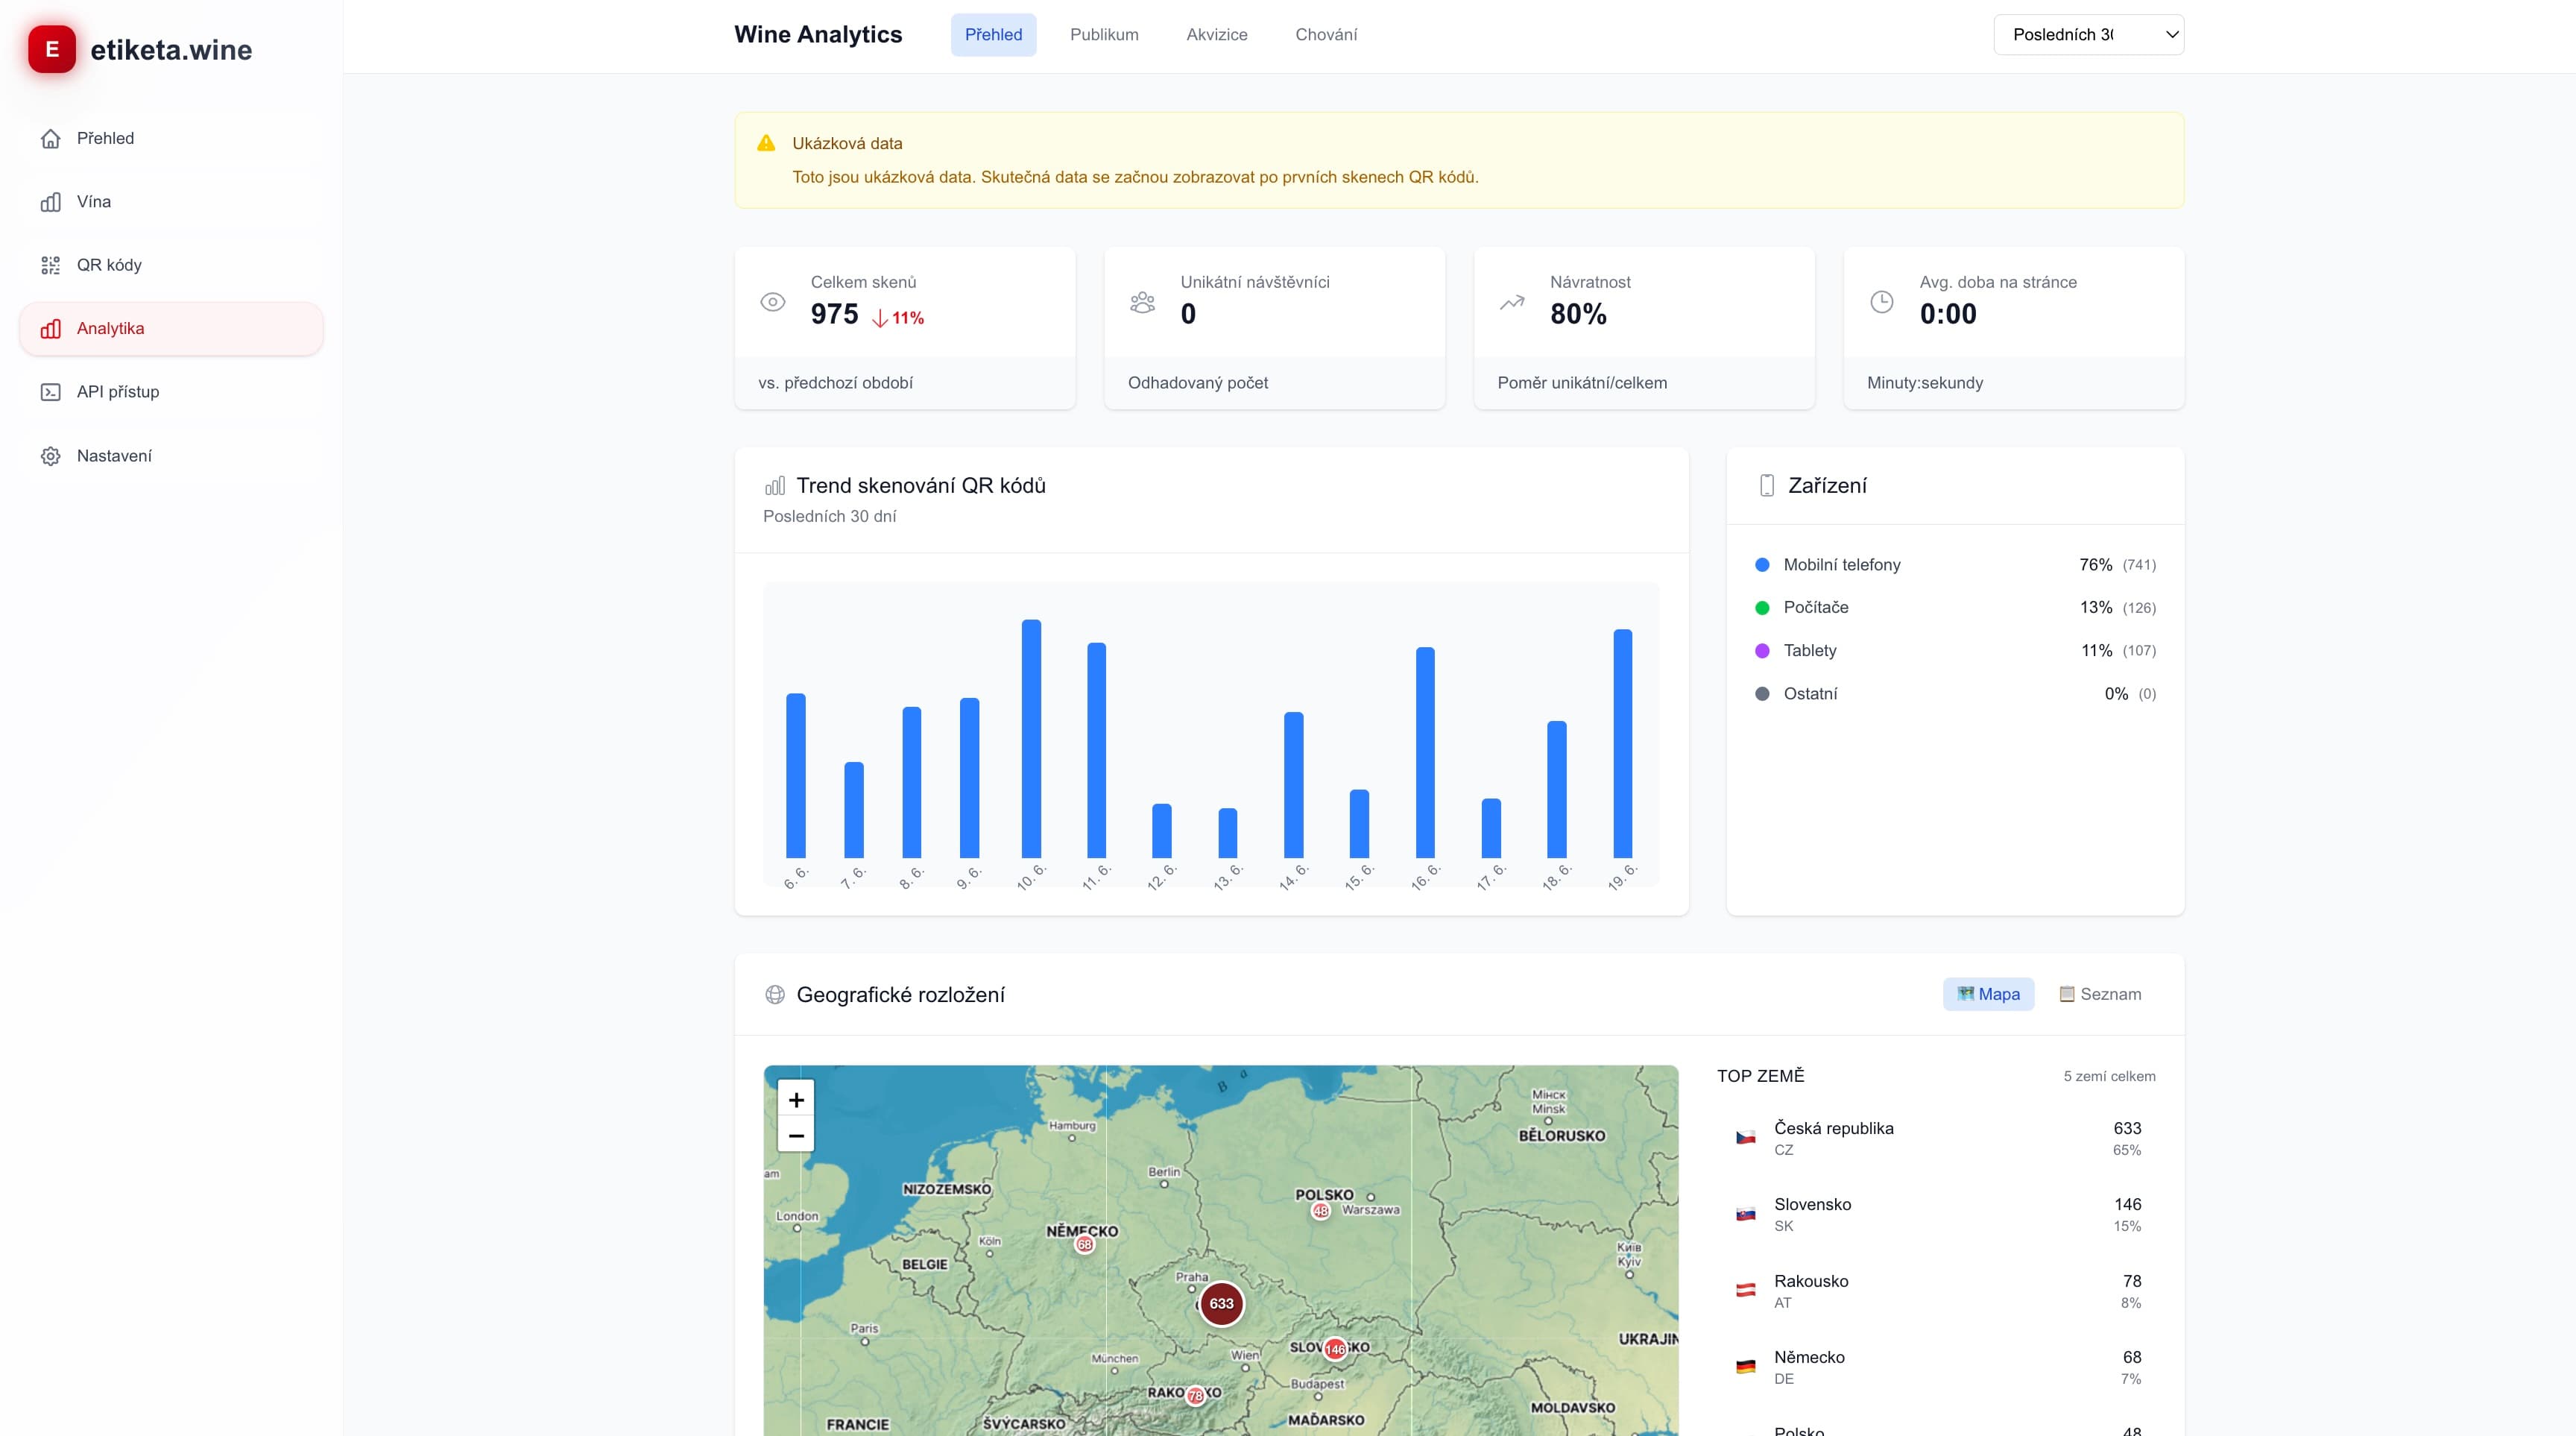Open the Posledních 30 period dropdown
The width and height of the screenshot is (2576, 1436).
(x=2088, y=35)
